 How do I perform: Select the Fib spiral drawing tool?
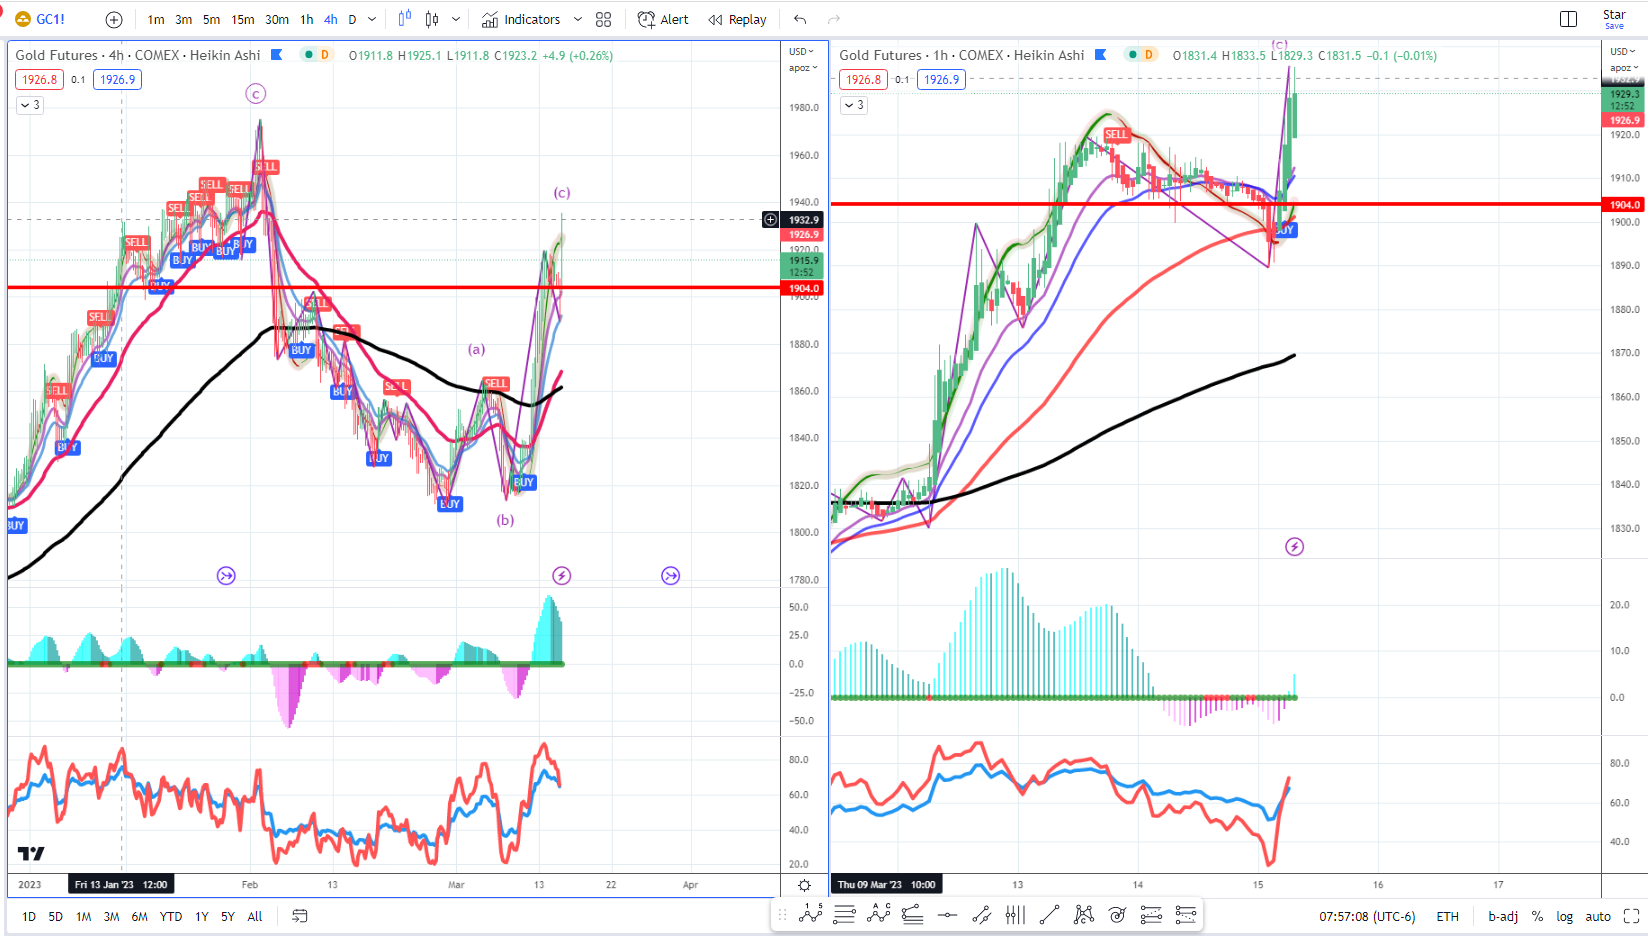point(1117,915)
